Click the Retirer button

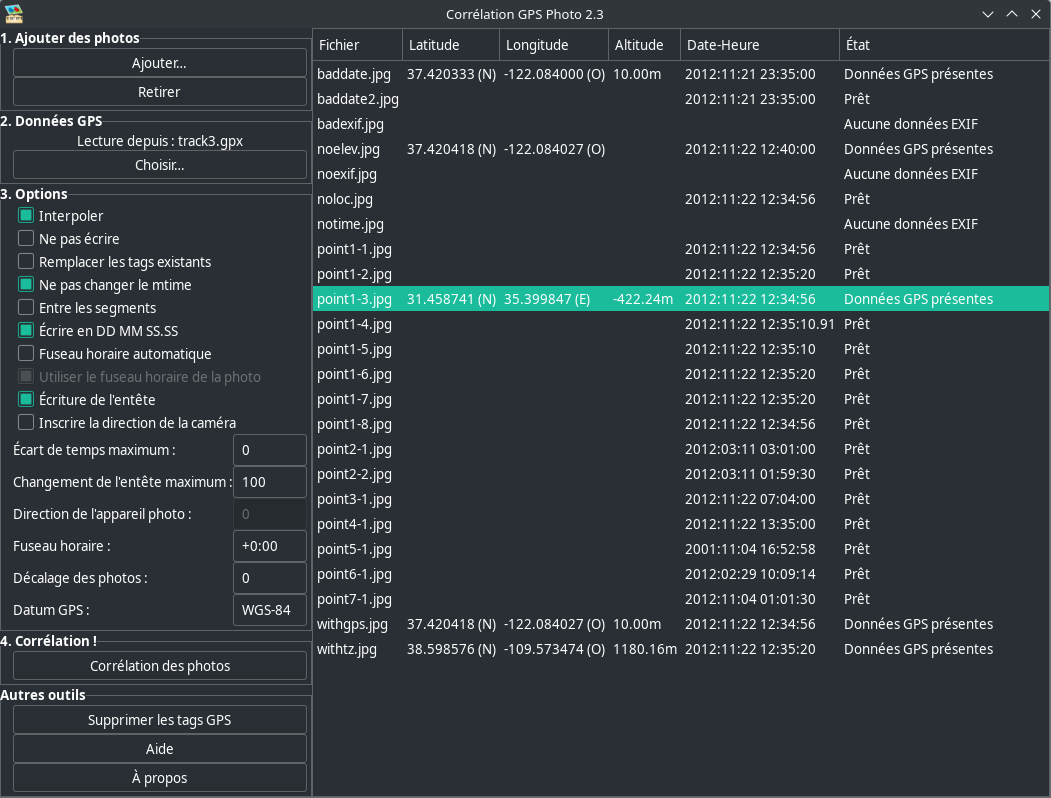(x=159, y=92)
